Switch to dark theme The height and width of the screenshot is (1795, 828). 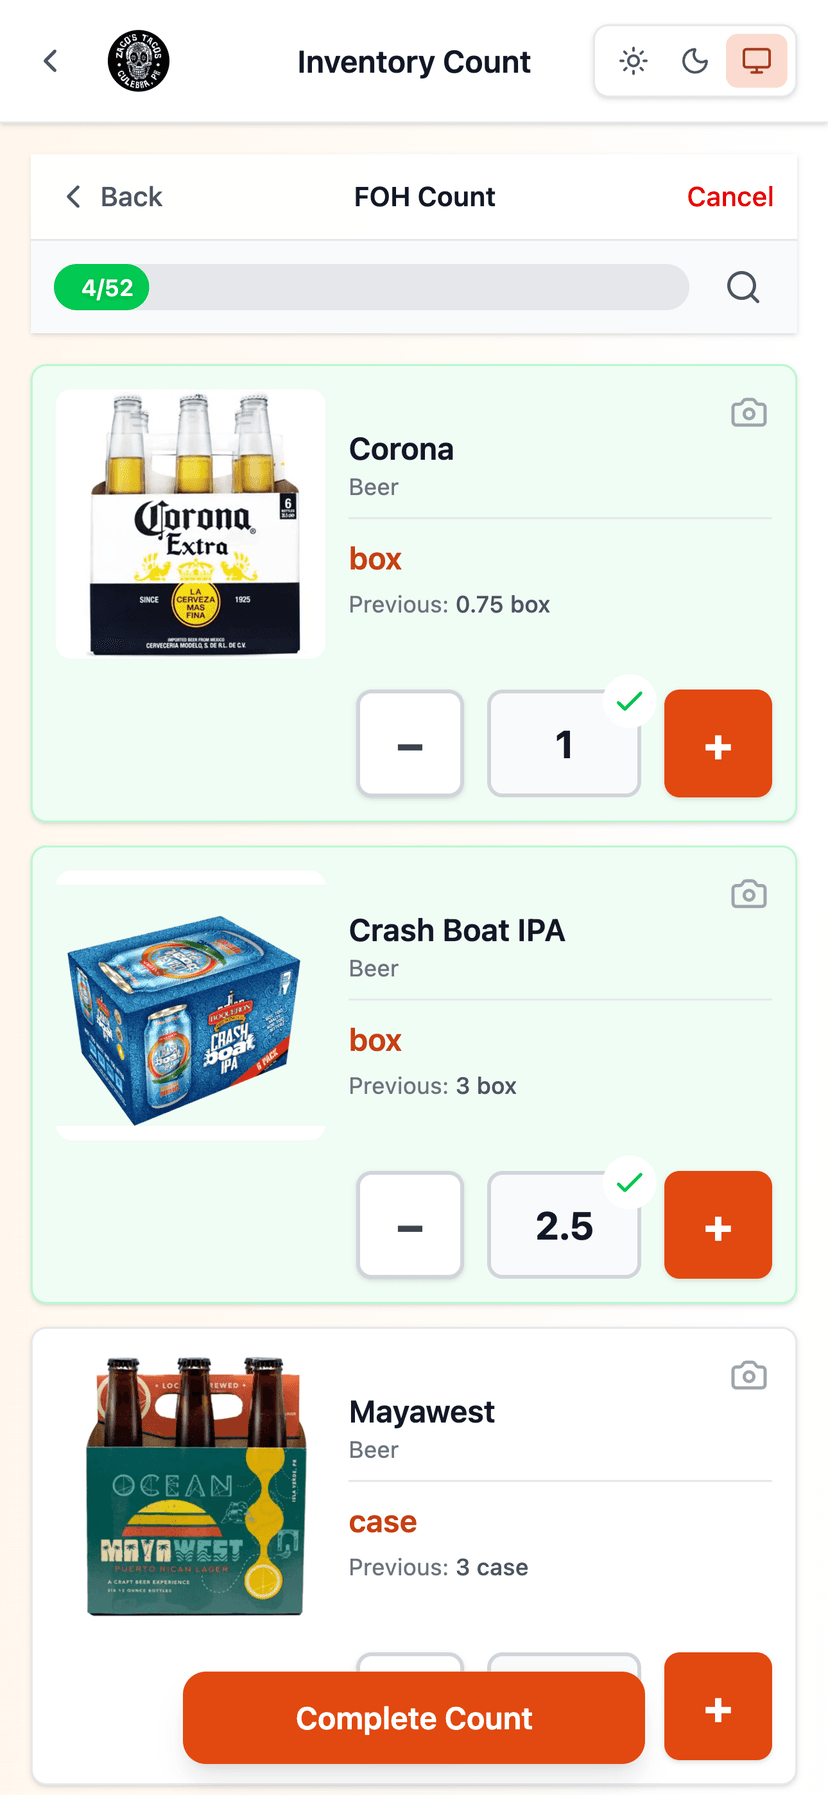click(x=695, y=62)
